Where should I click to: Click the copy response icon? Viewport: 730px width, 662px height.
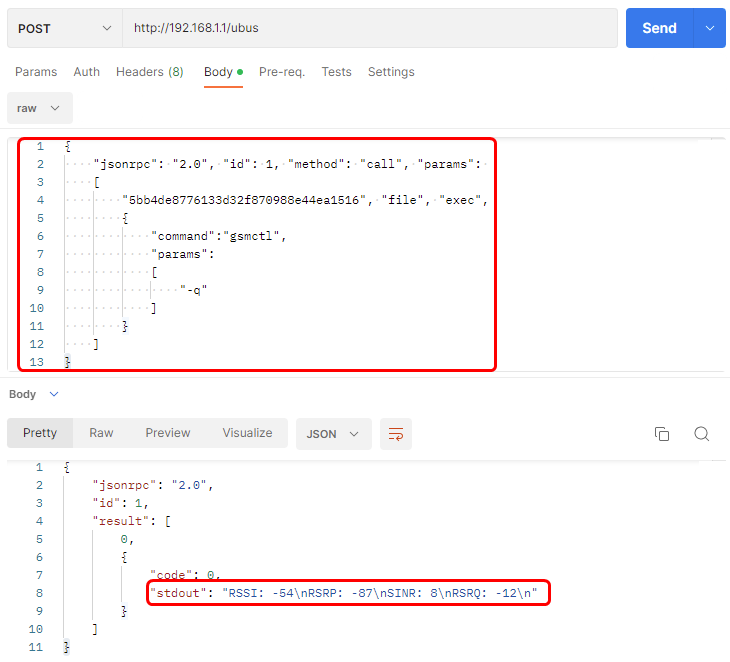tap(661, 434)
